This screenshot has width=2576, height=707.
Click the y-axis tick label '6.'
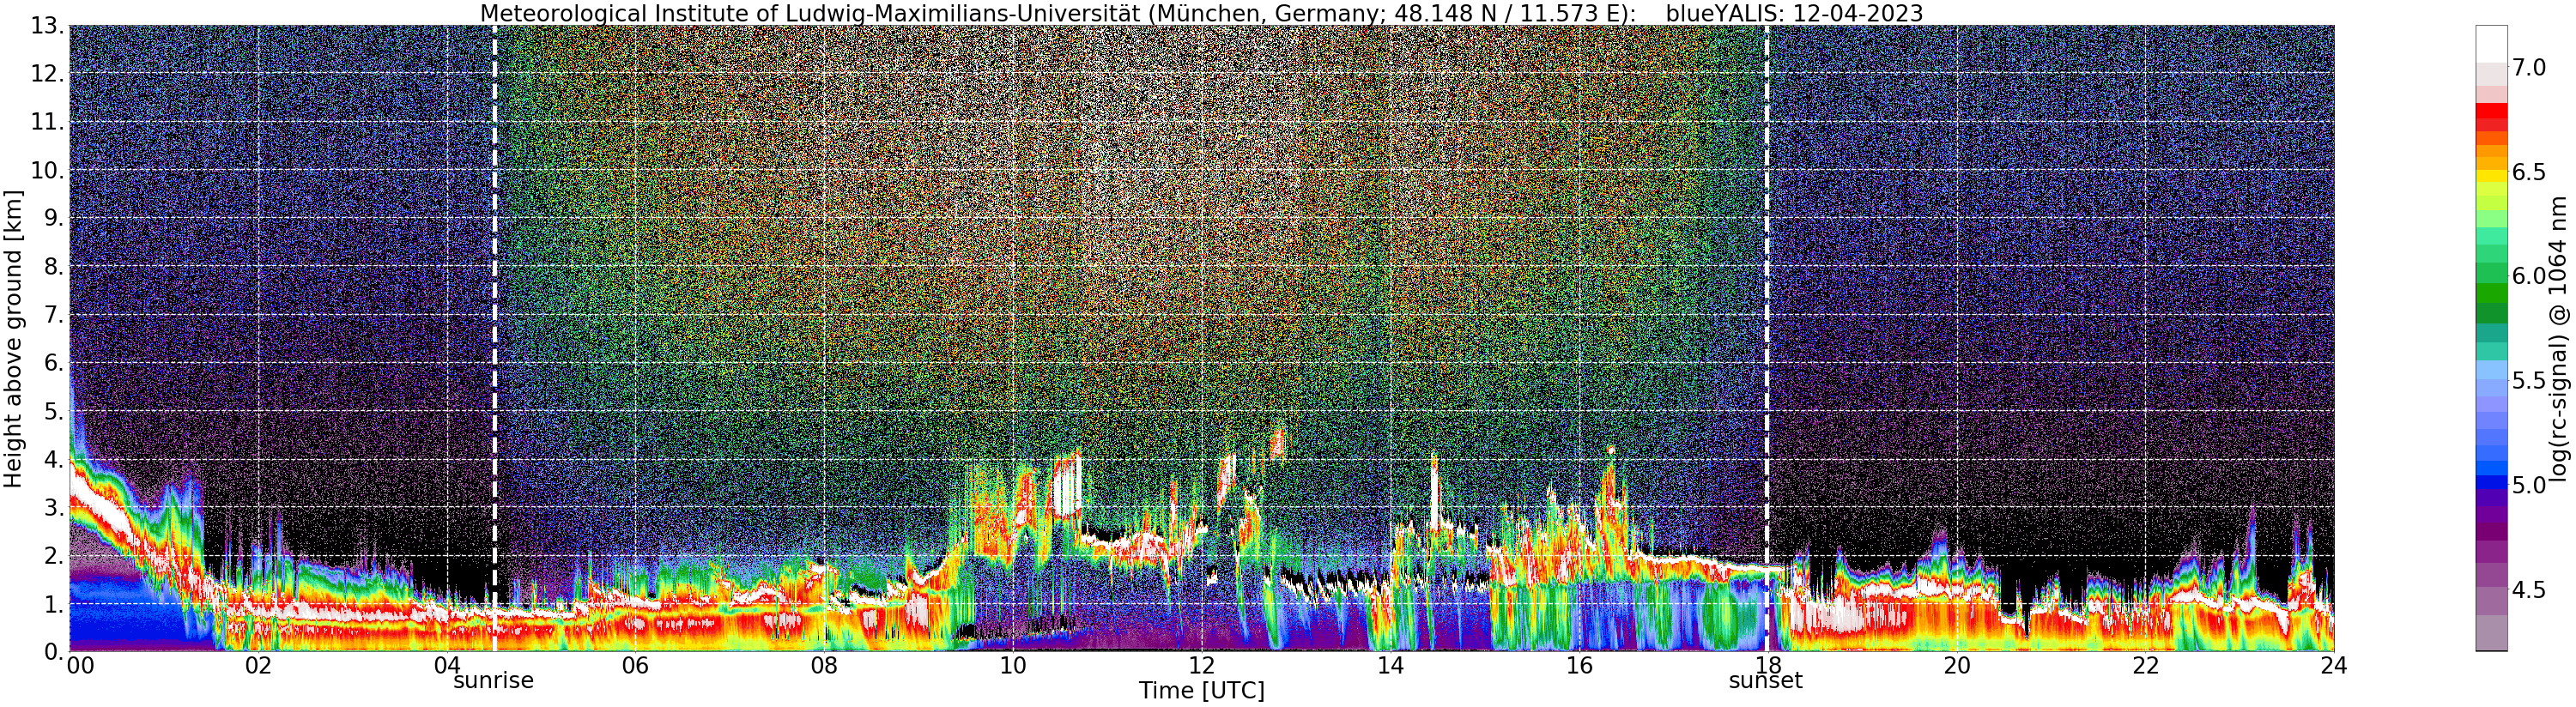point(54,363)
